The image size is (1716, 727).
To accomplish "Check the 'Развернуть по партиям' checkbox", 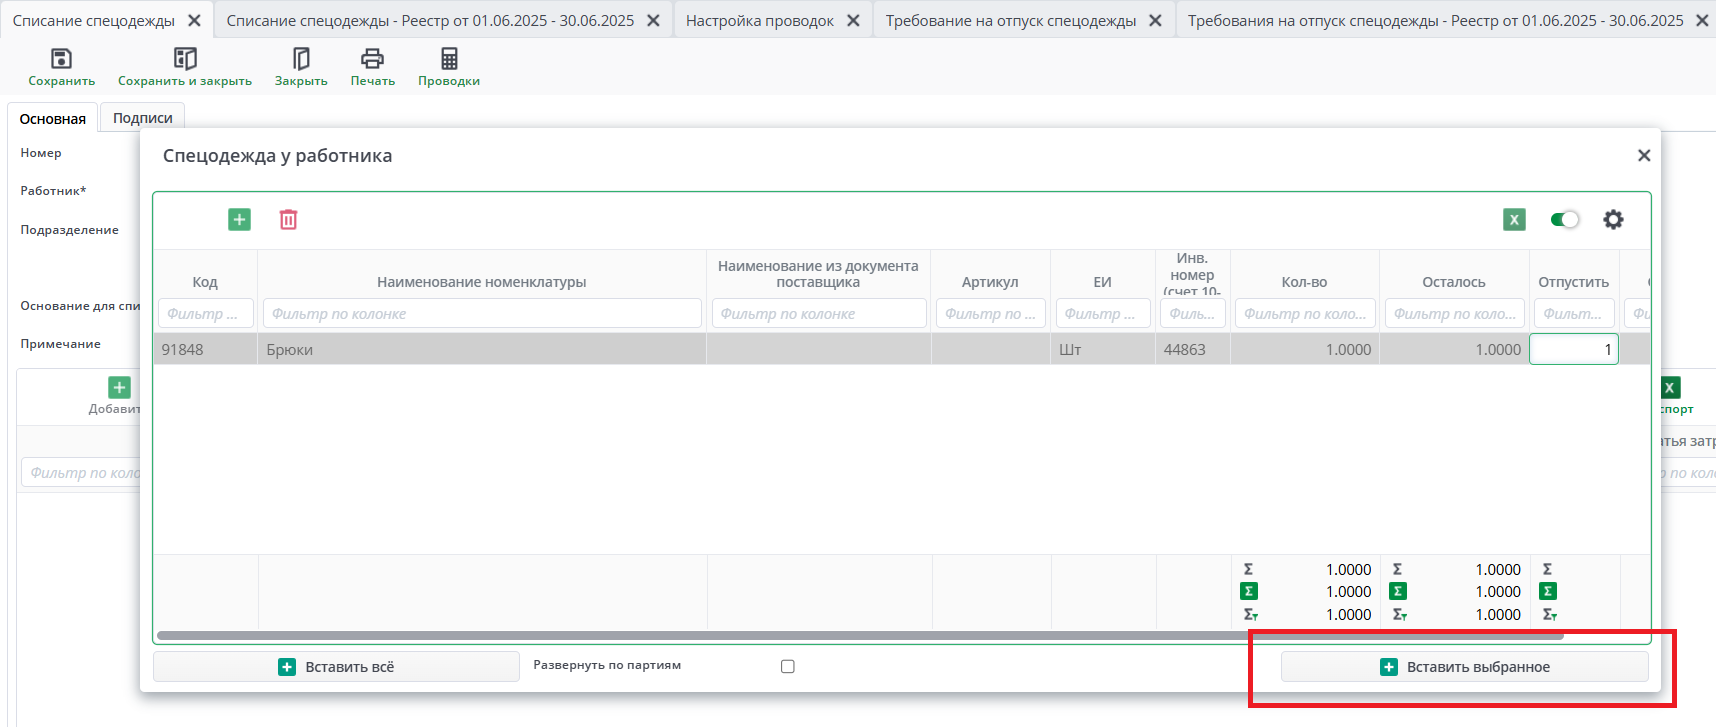I will pos(788,666).
